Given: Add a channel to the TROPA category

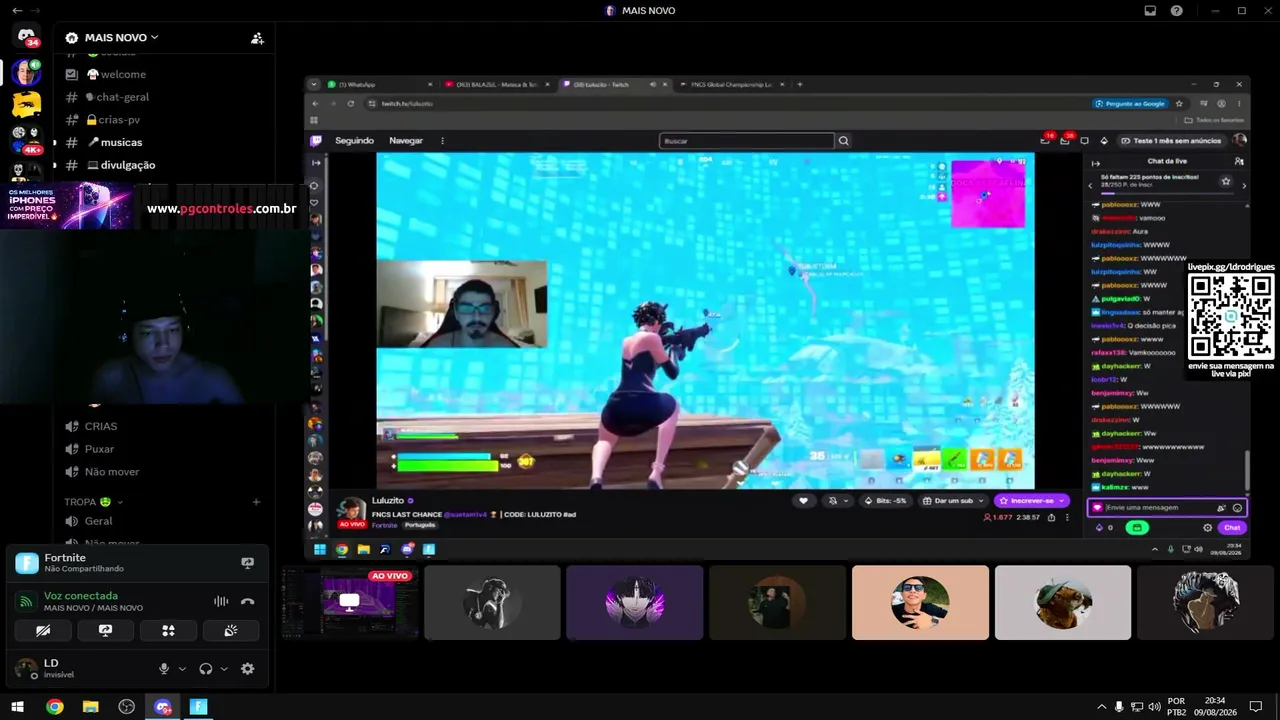Looking at the screenshot, I should (x=256, y=502).
